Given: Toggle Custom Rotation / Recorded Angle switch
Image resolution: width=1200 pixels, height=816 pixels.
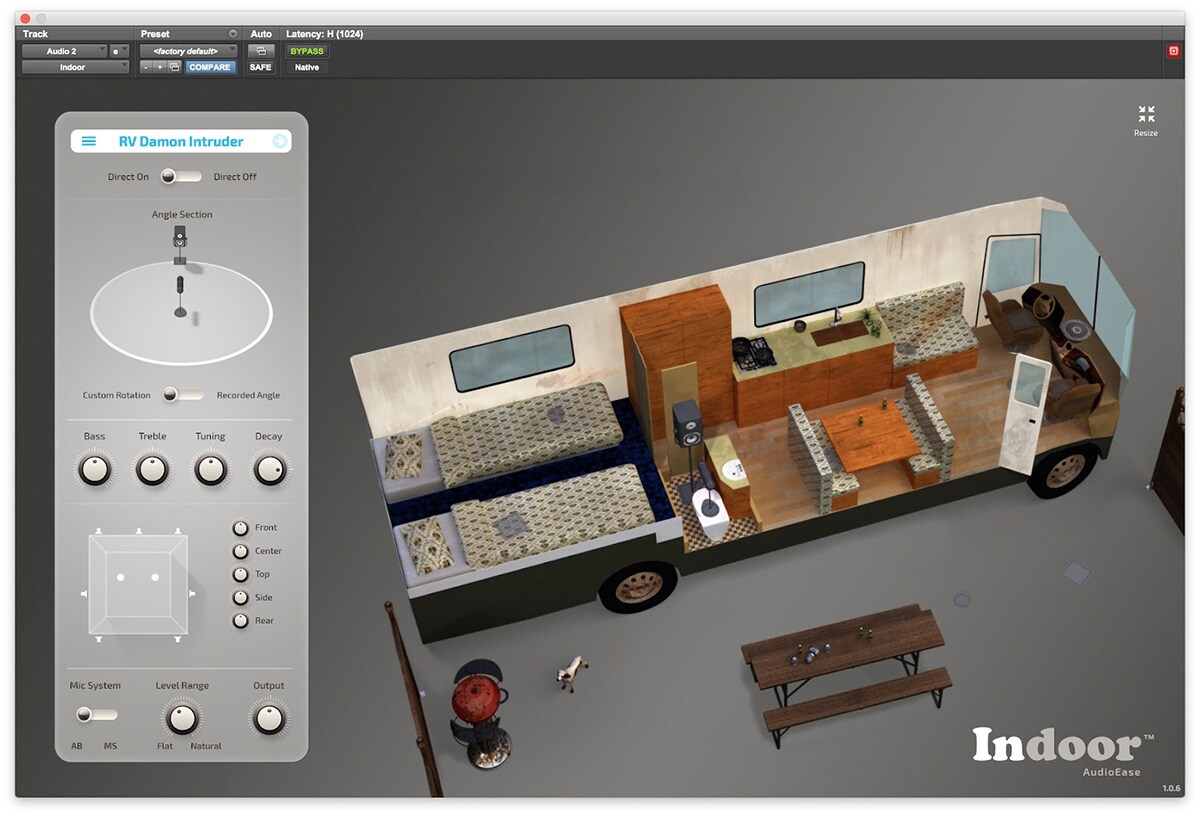Looking at the screenshot, I should click(182, 395).
